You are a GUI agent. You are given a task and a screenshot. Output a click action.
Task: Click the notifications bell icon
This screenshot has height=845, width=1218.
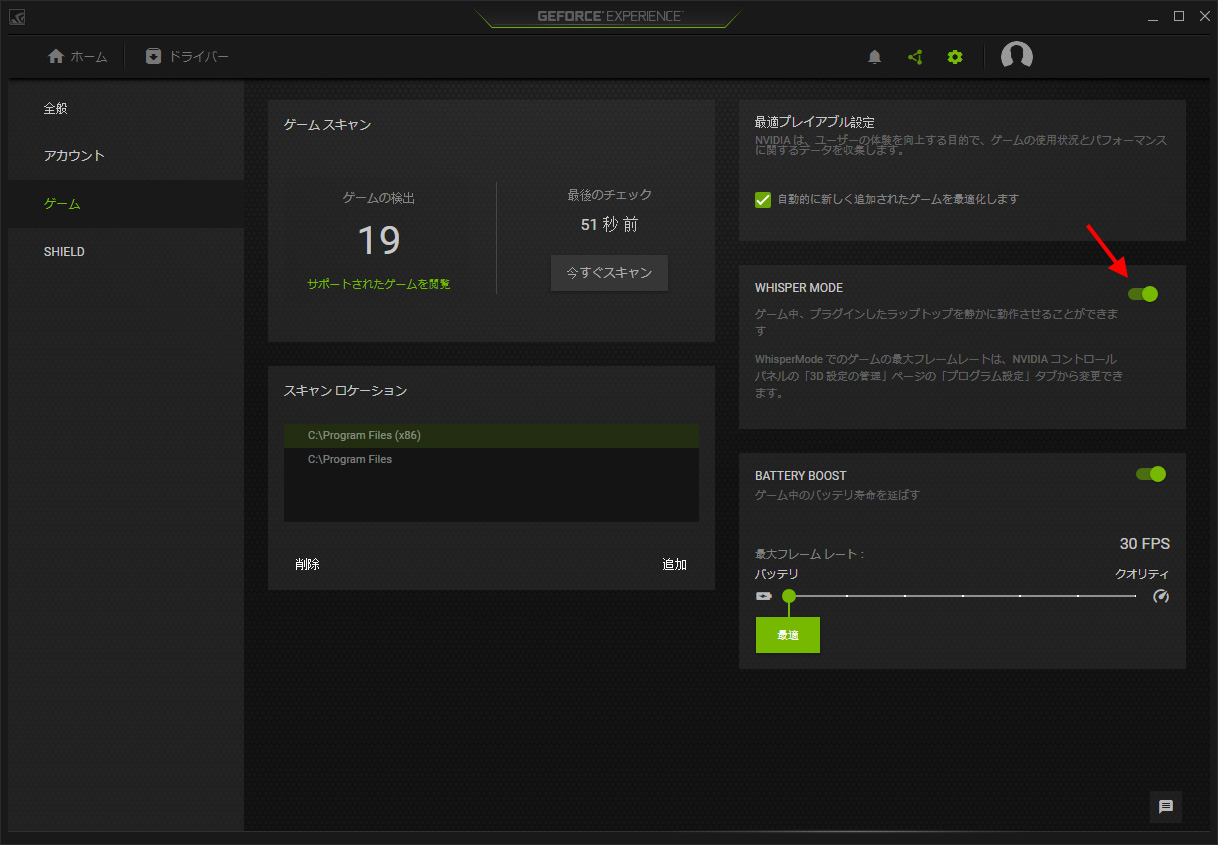(x=875, y=57)
